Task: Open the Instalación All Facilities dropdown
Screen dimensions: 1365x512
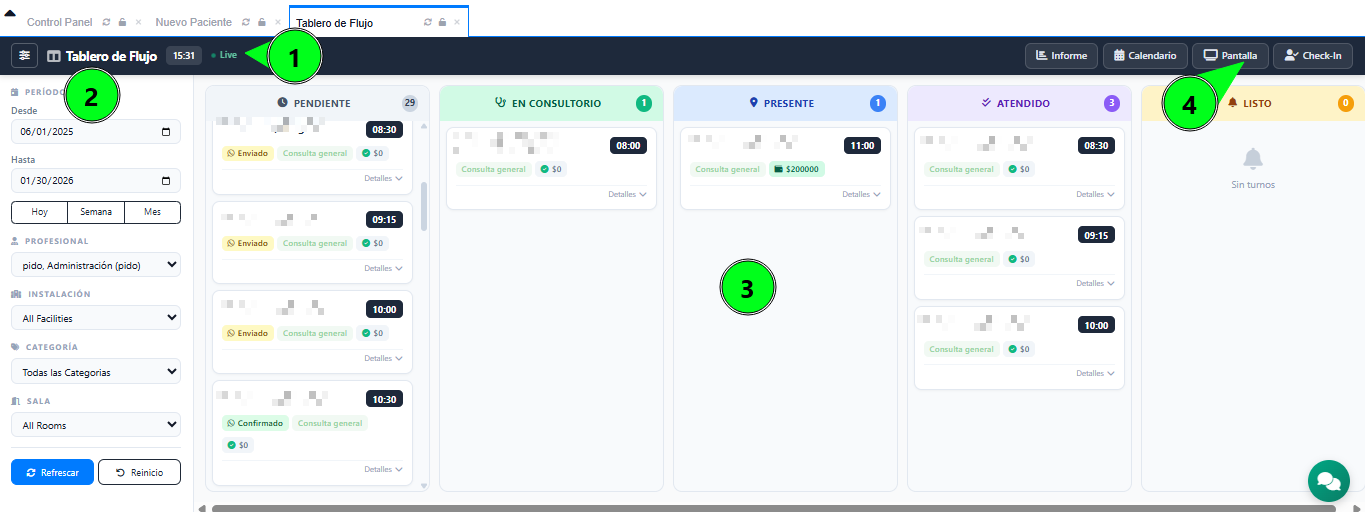Action: (x=96, y=318)
